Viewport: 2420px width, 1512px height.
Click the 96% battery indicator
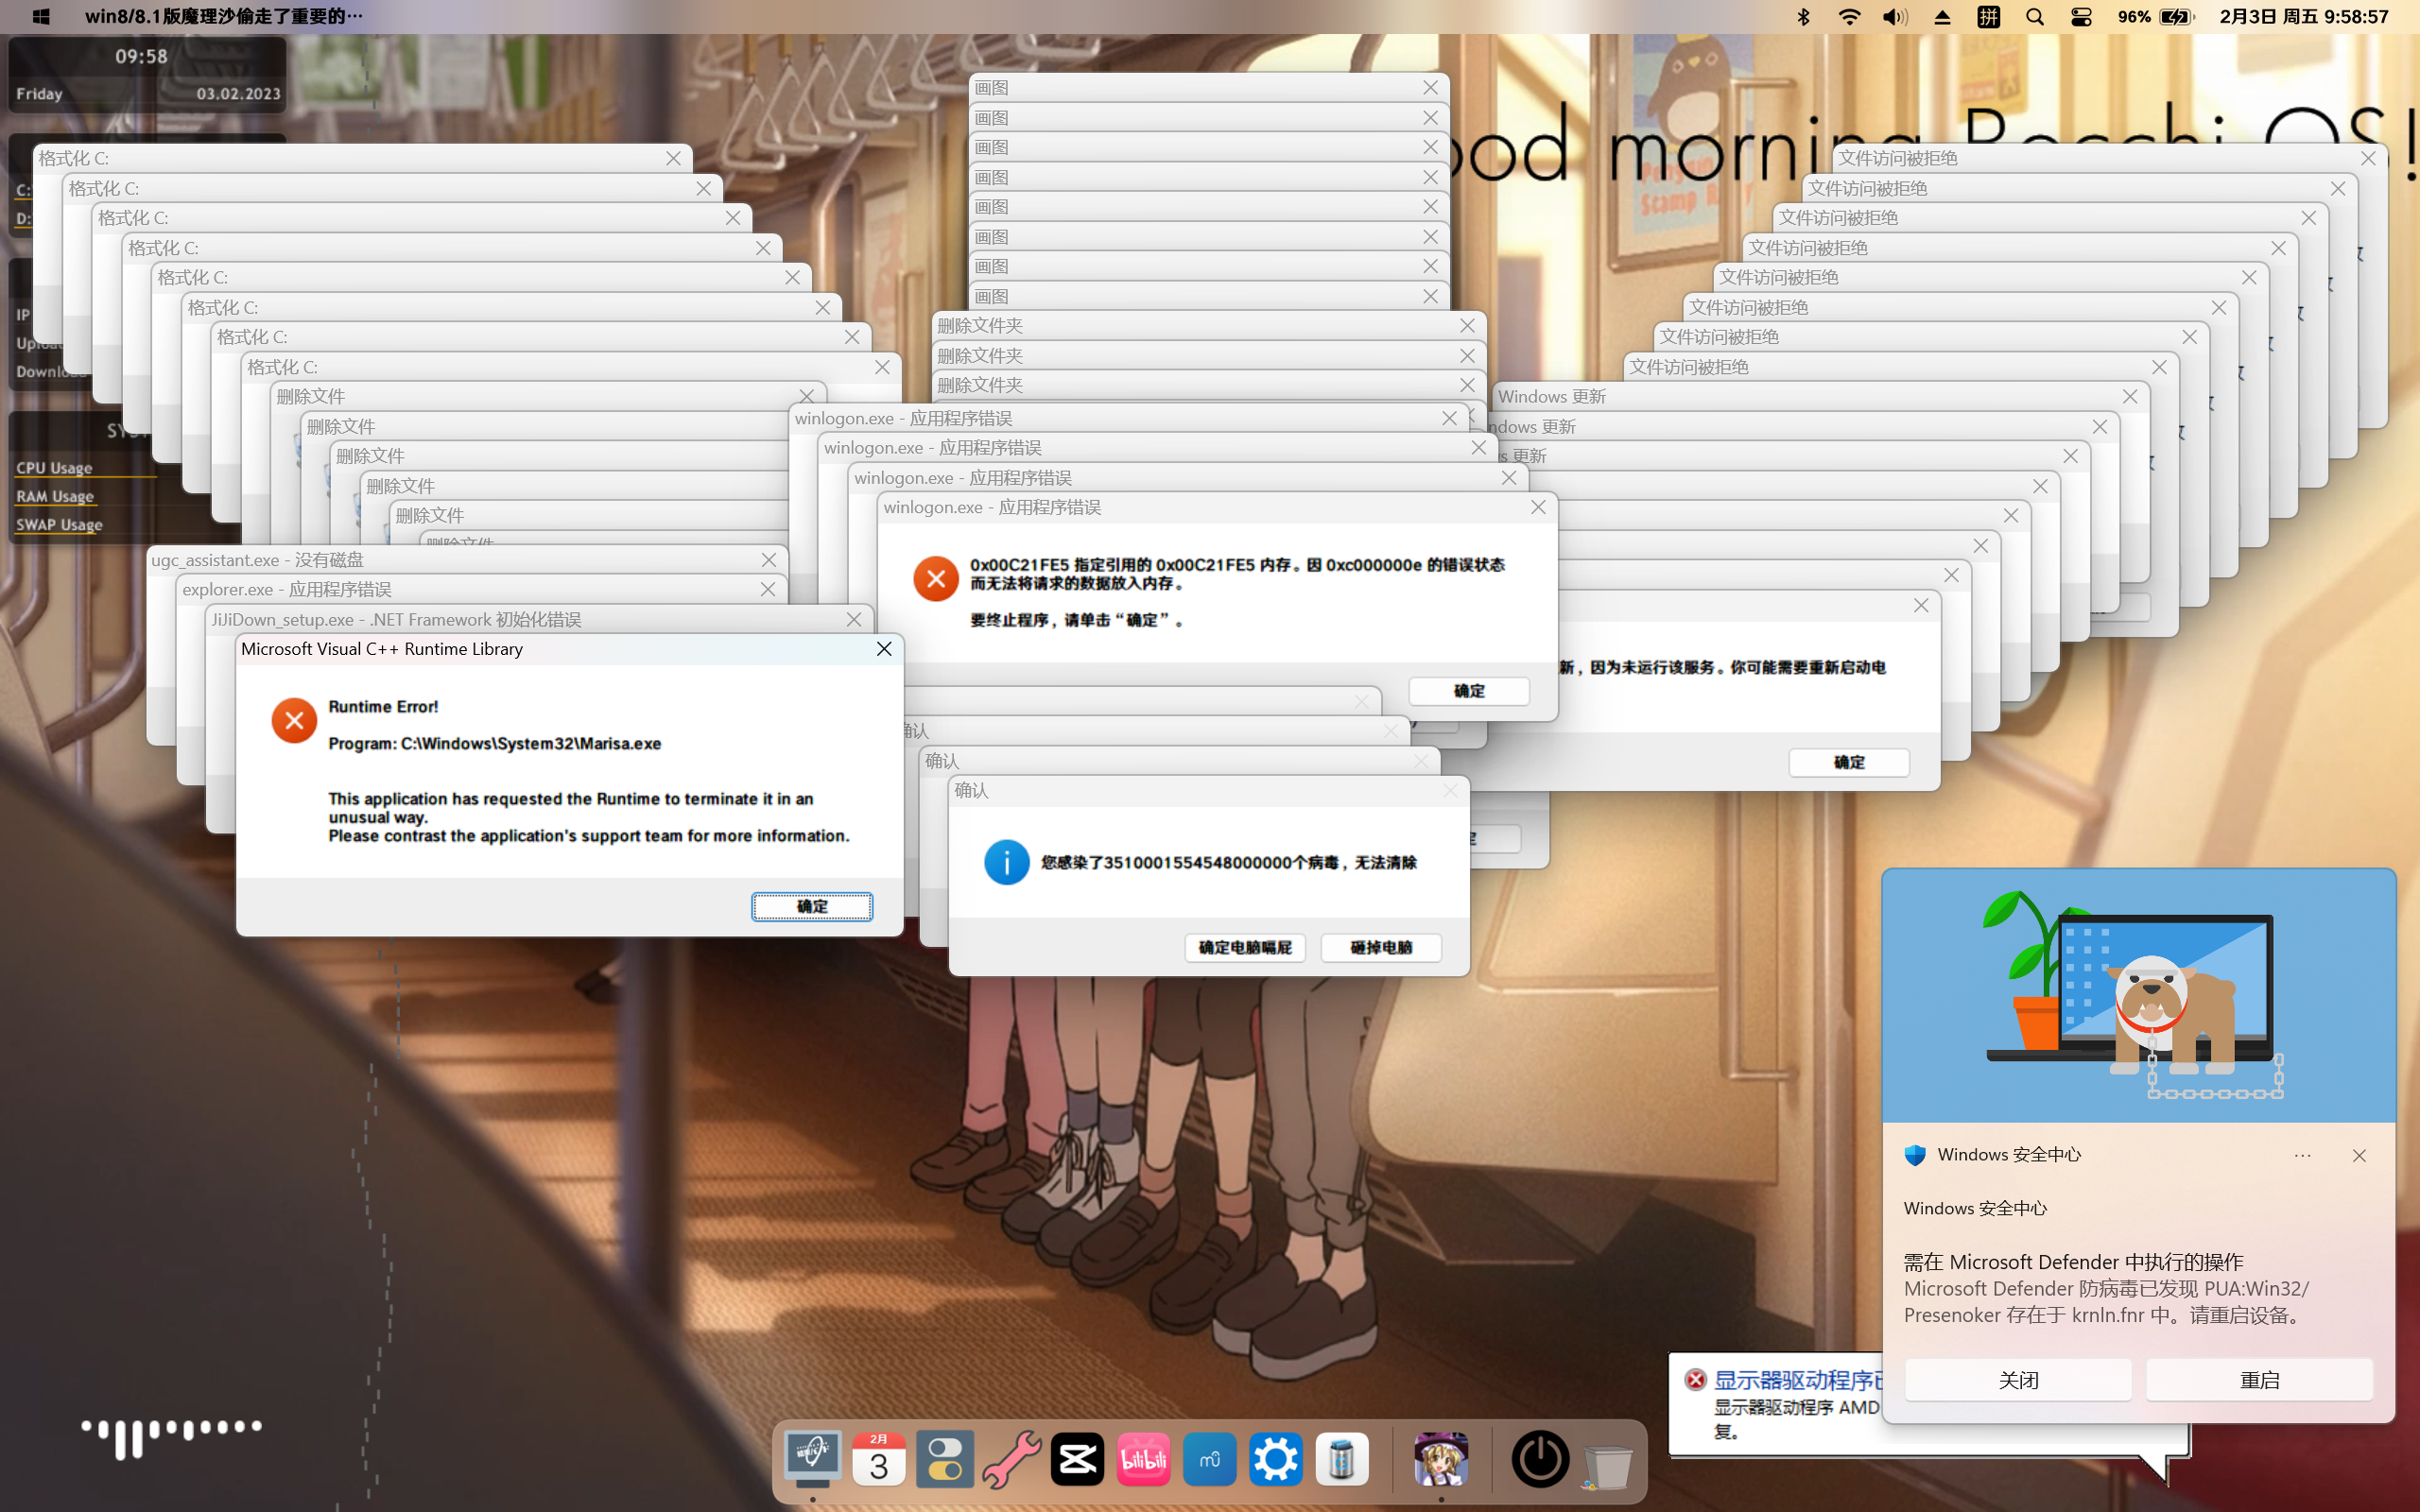[2155, 17]
